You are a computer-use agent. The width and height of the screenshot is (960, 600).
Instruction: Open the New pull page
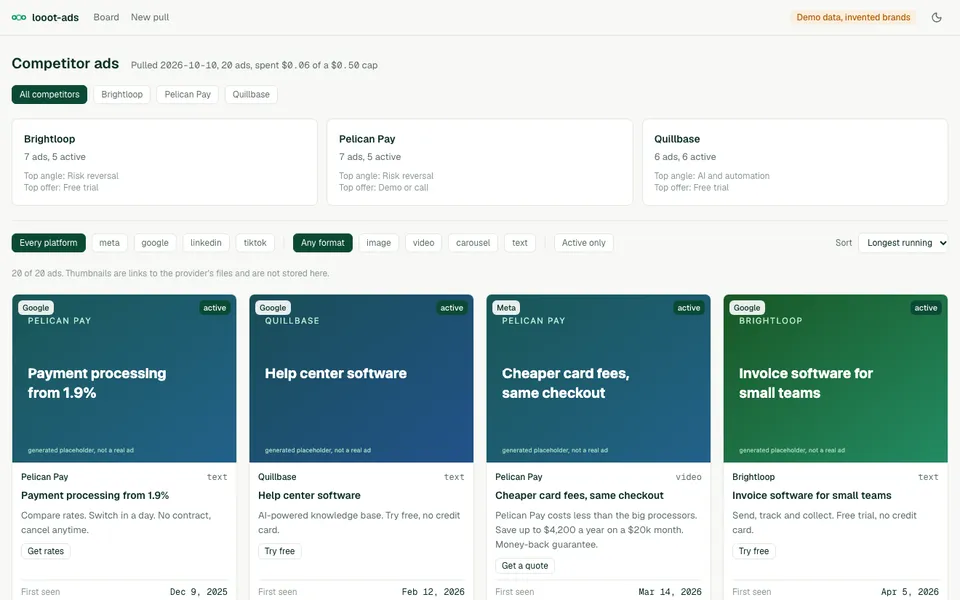pyautogui.click(x=150, y=17)
